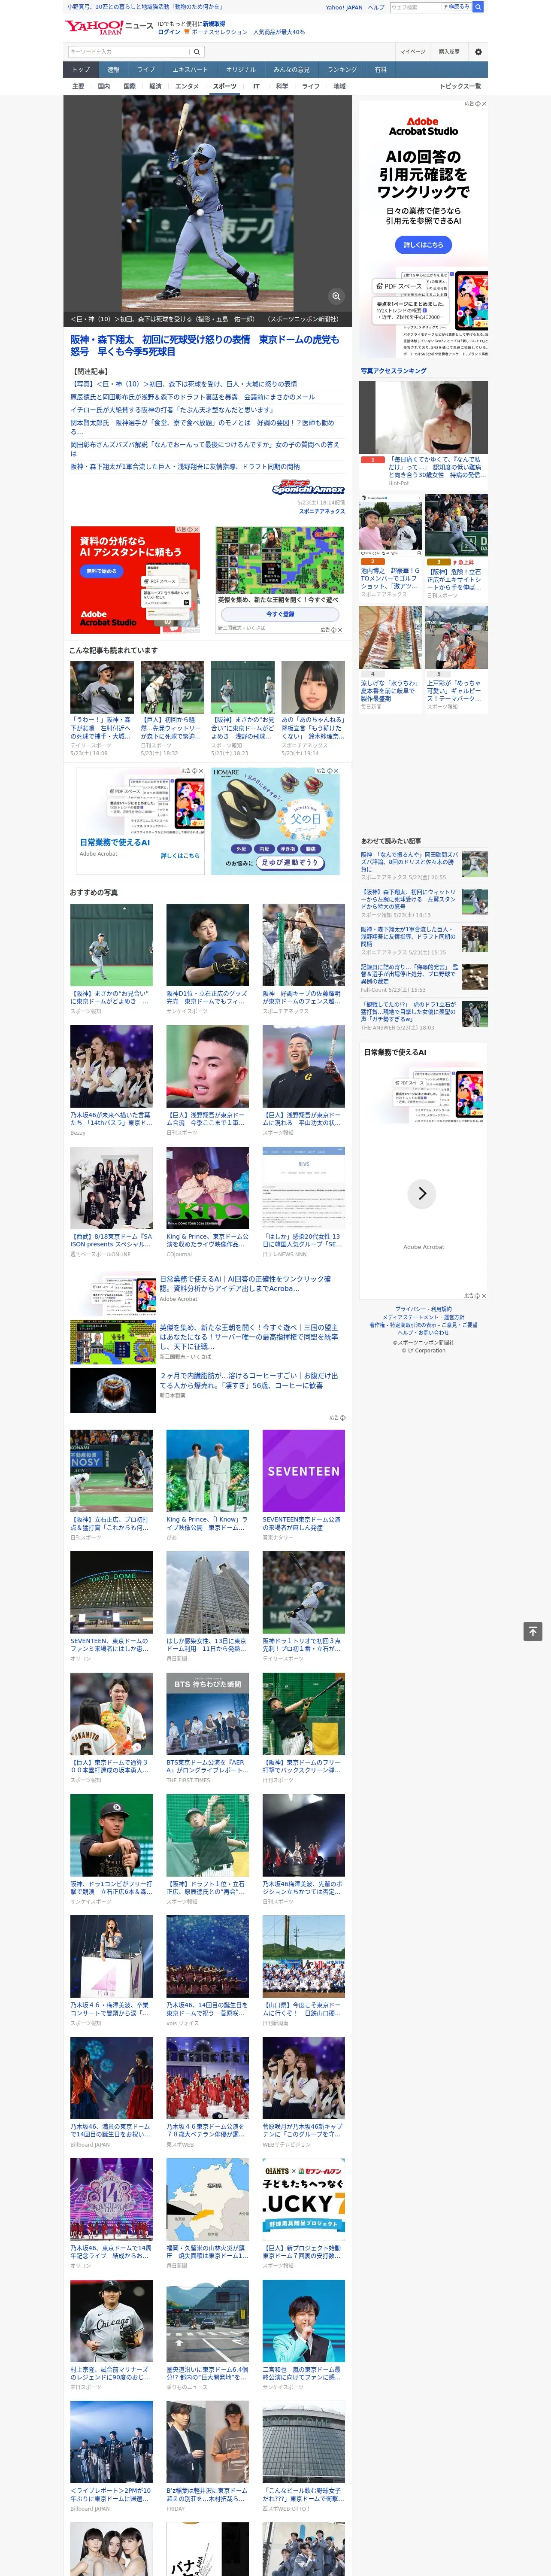Open the ランキング tab

[x=342, y=70]
